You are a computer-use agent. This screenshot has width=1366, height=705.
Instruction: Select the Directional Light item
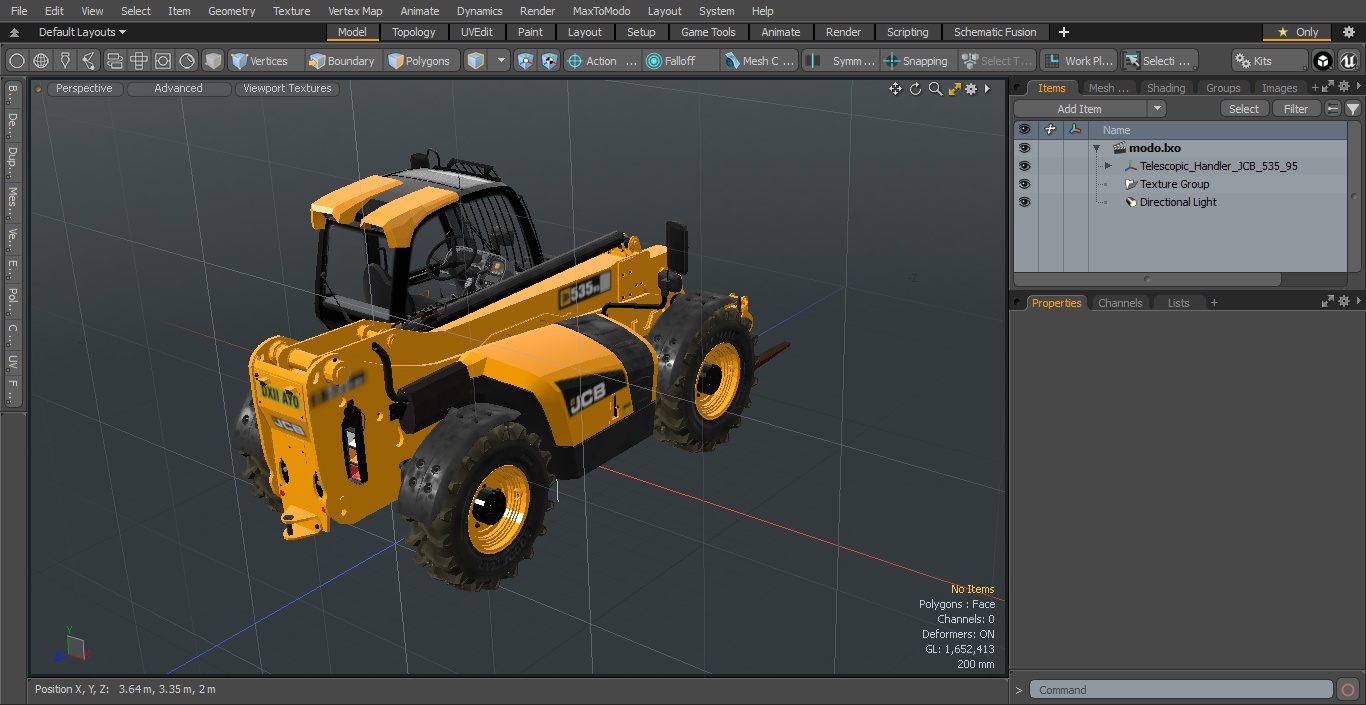point(1178,202)
